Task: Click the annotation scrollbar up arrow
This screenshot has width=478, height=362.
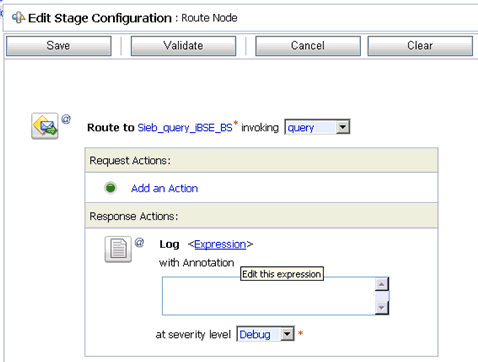Action: [x=382, y=284]
